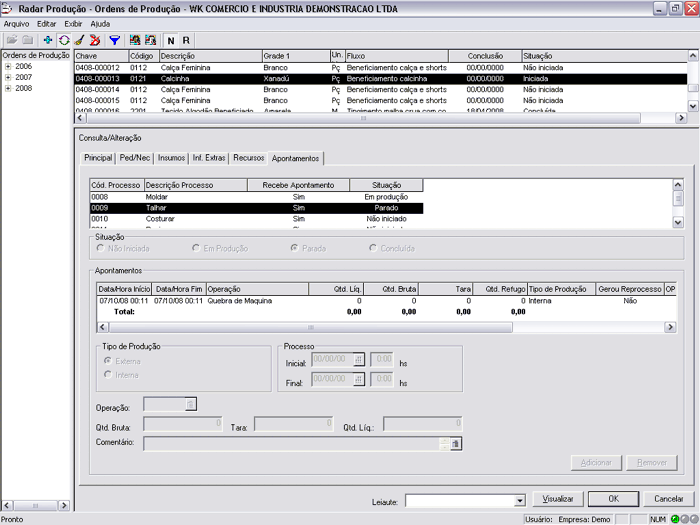Click the Visualizar button
Screen dimensions: 700x525
coord(558,499)
